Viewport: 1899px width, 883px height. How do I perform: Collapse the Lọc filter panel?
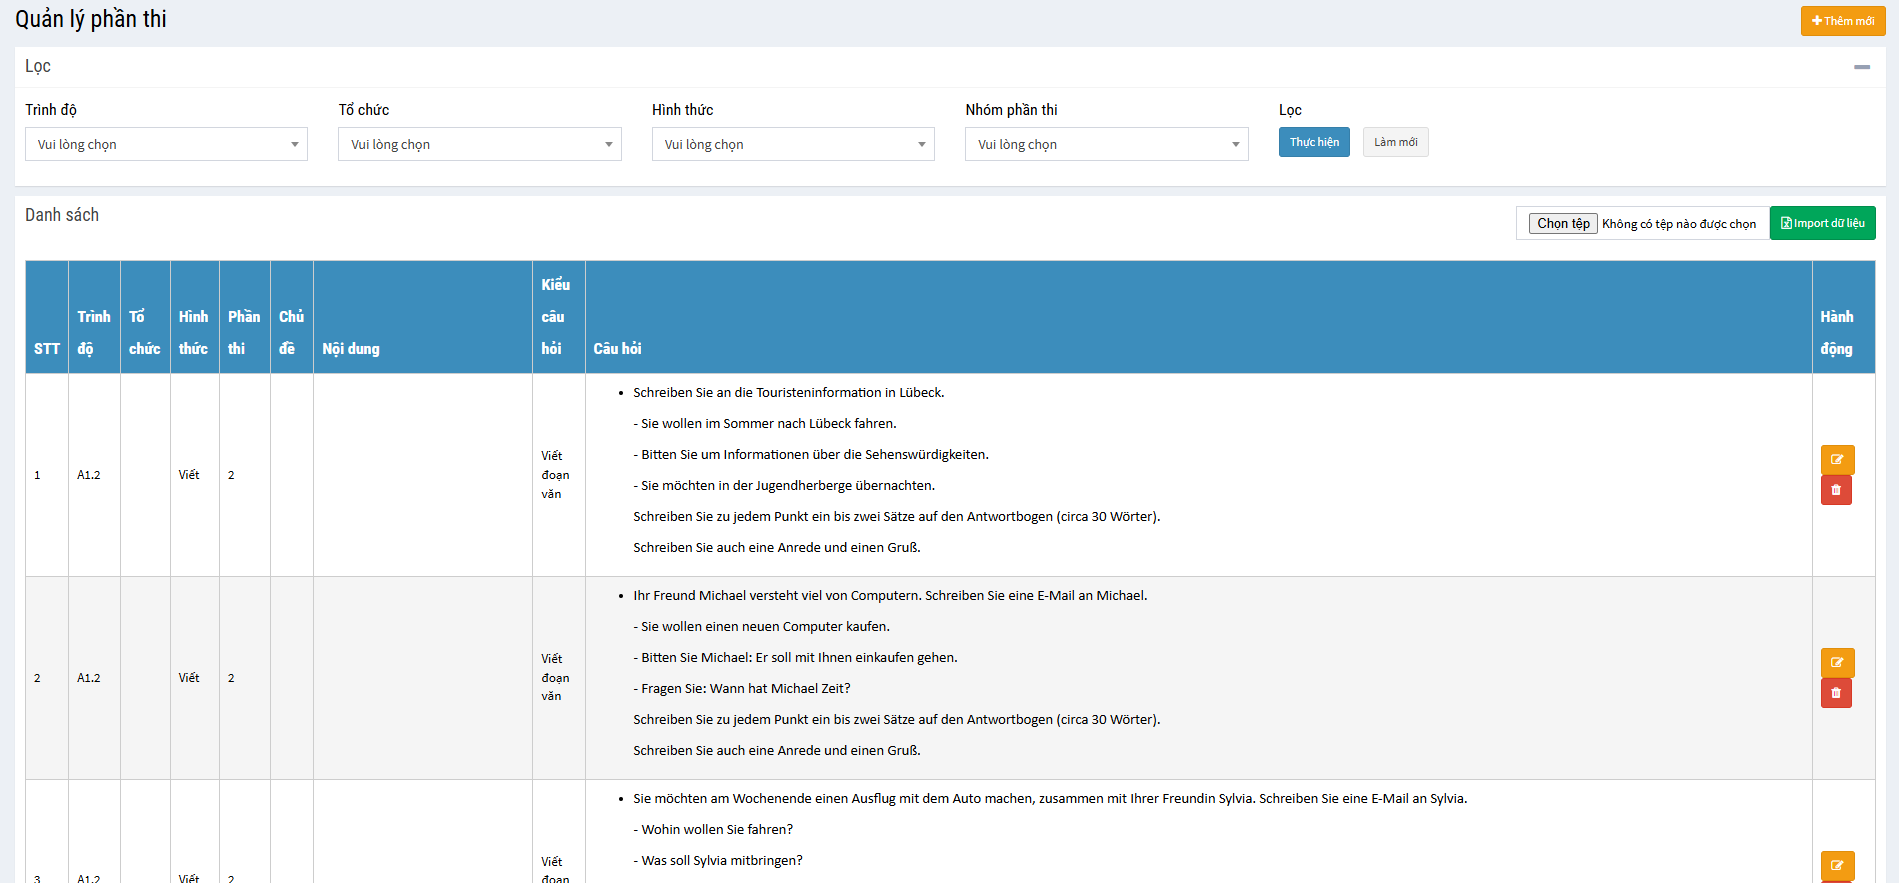click(1861, 67)
